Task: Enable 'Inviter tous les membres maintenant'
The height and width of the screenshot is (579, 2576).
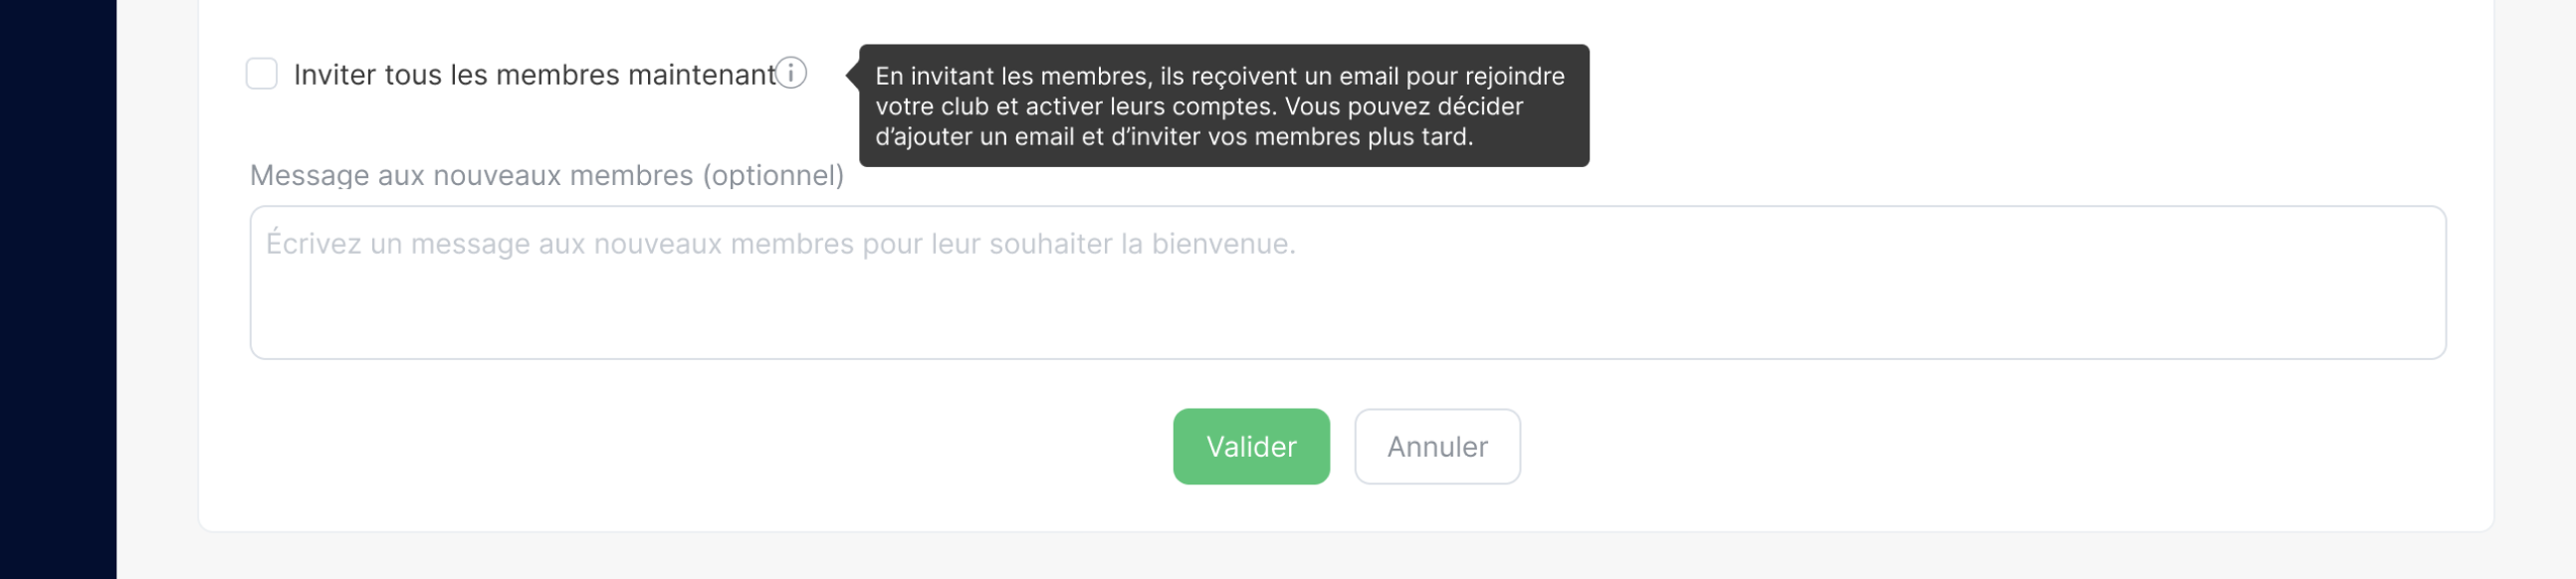Action: 261,74
